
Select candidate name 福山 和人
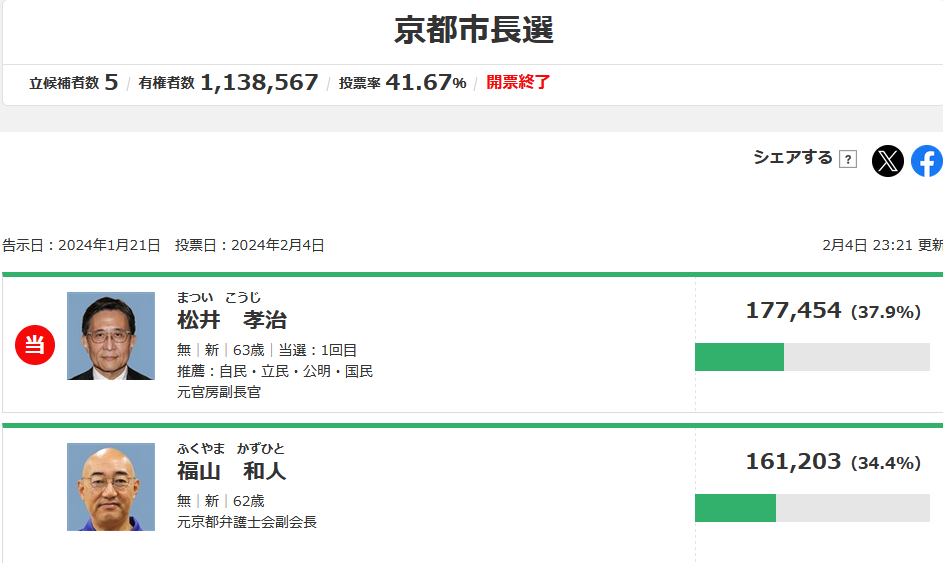point(232,471)
